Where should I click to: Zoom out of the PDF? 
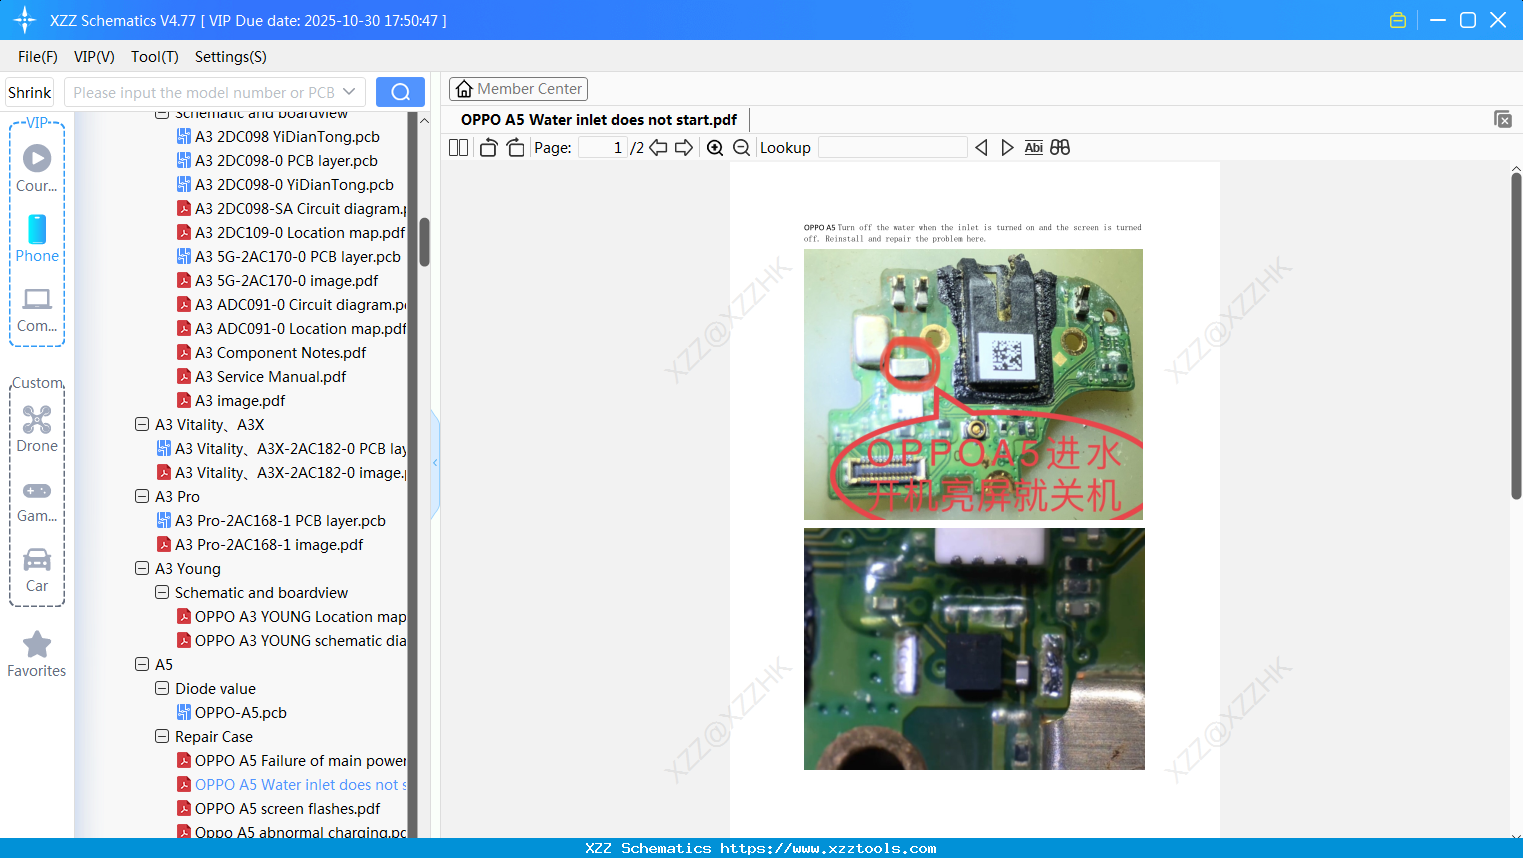[741, 148]
